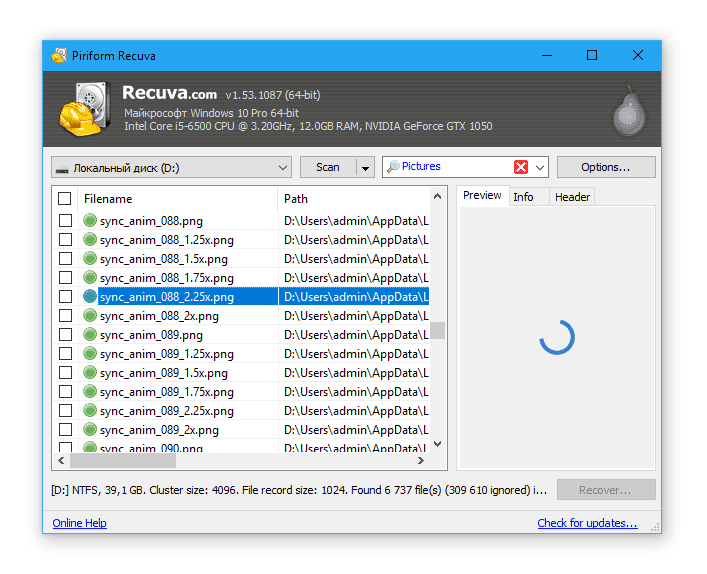707x574 pixels.
Task: Select the sync_anim_088_1.5x.png filename
Action: tap(164, 259)
